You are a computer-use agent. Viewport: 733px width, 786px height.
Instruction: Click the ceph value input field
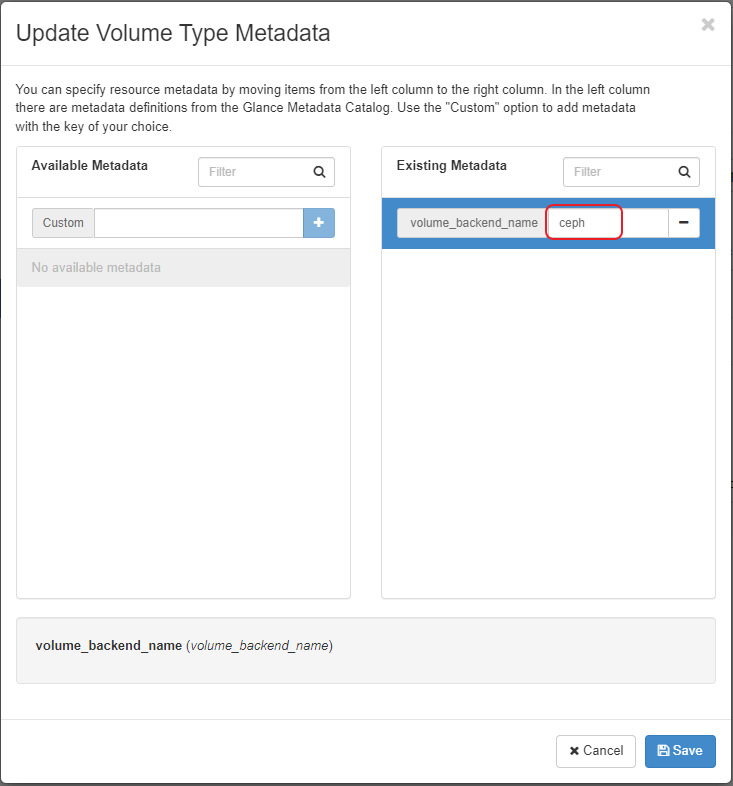tap(606, 223)
